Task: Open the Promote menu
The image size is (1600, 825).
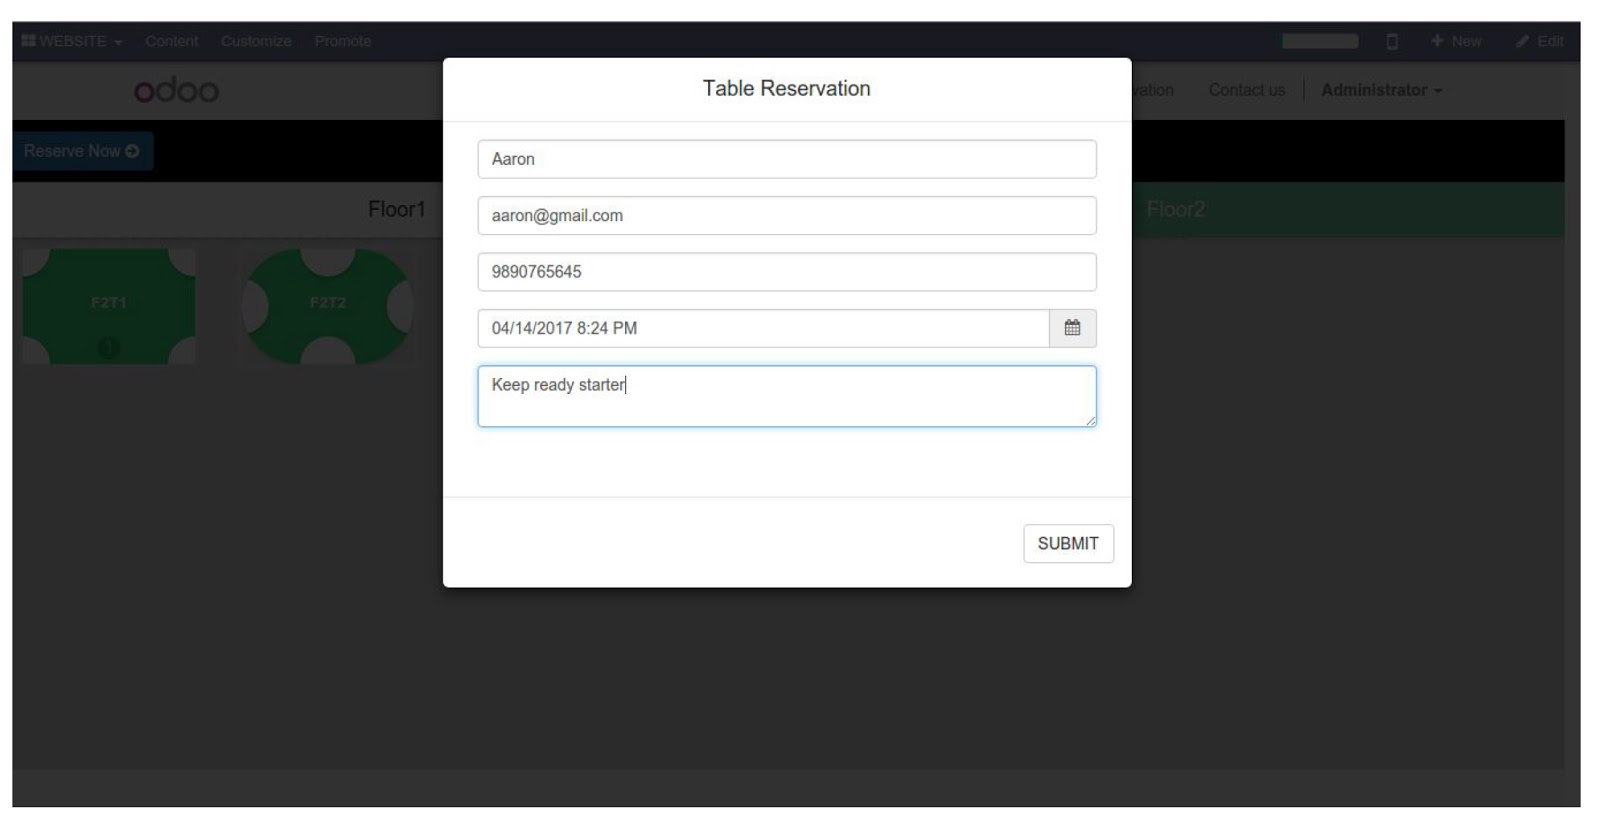Action: click(343, 41)
